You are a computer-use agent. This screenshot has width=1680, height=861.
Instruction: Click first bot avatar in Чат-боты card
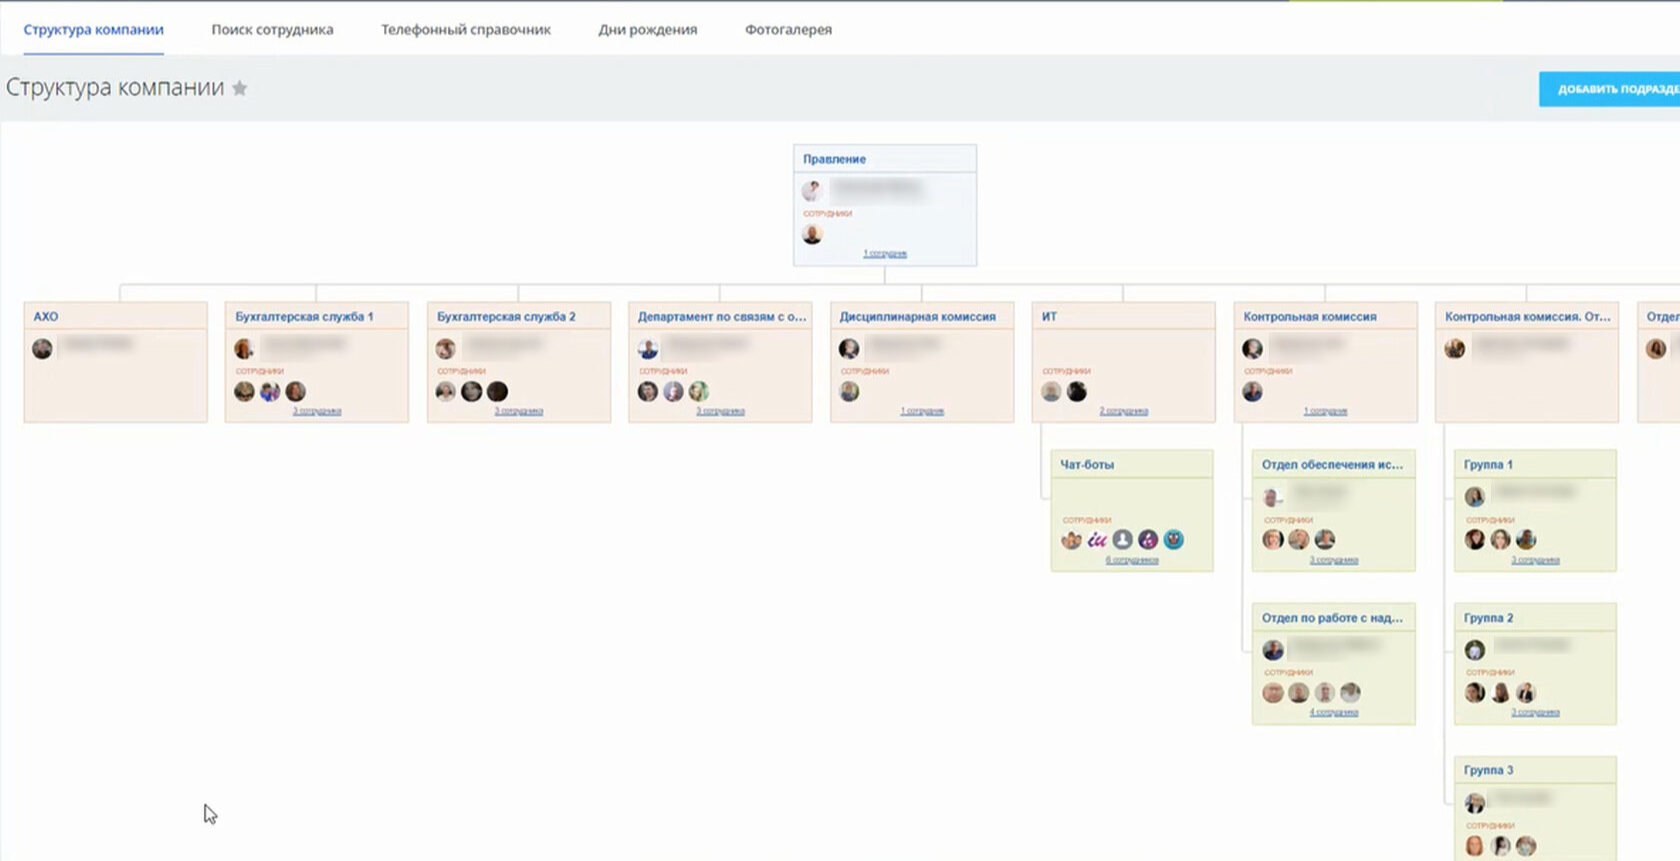click(1072, 540)
